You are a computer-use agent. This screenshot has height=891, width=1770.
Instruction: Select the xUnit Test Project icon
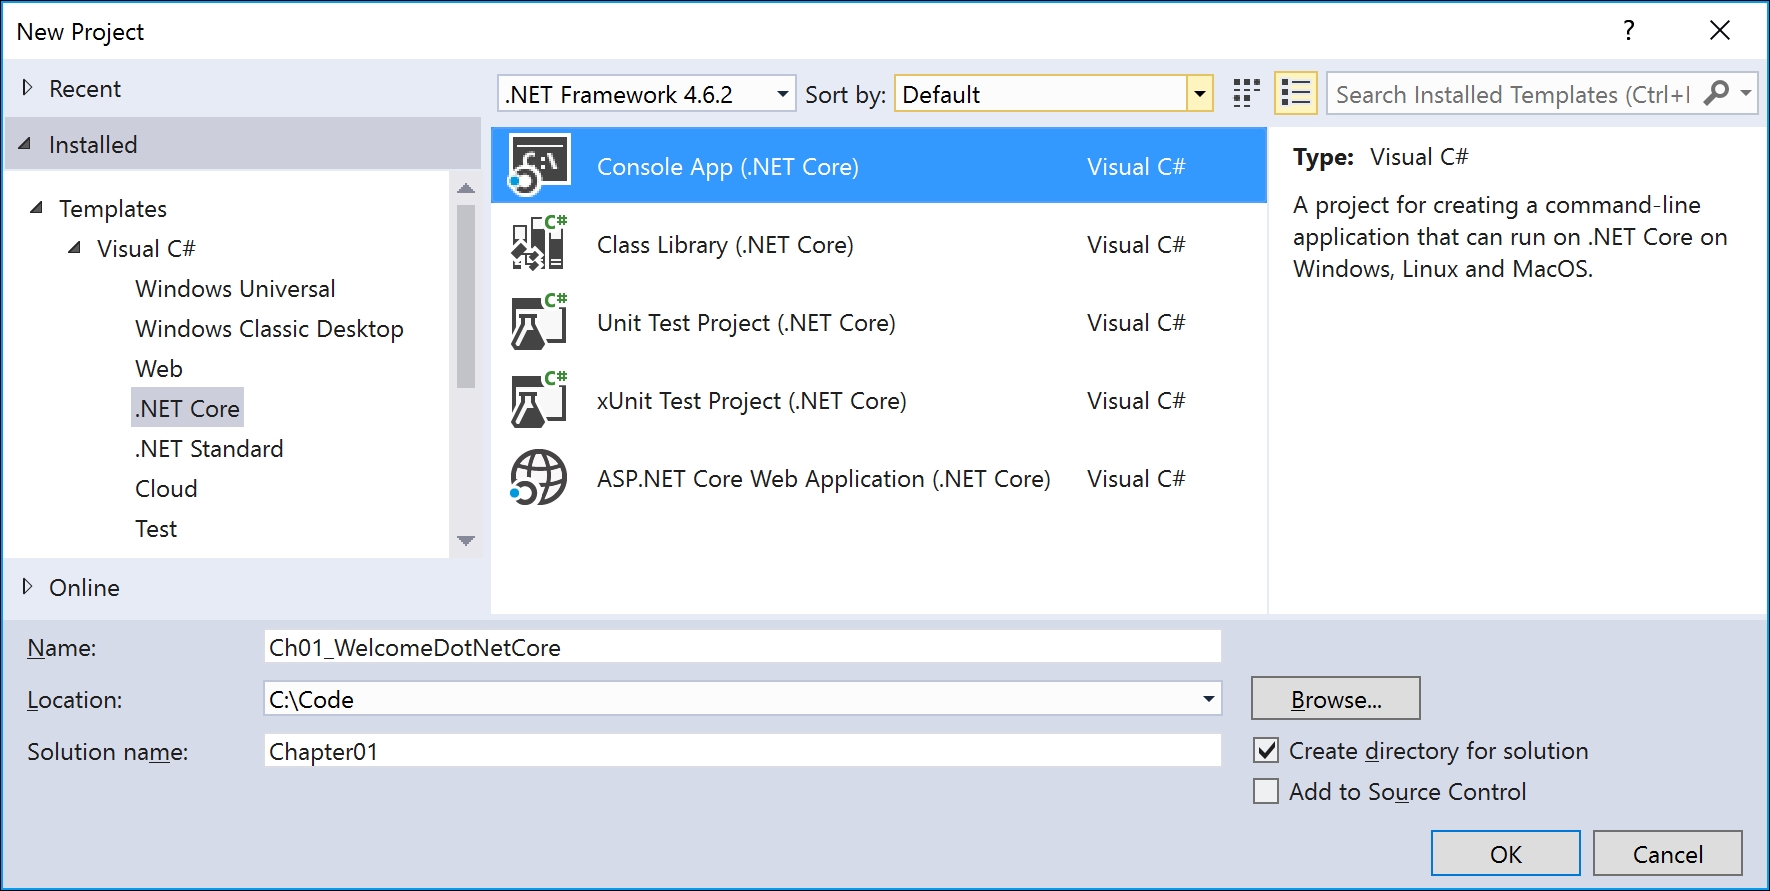tap(539, 399)
